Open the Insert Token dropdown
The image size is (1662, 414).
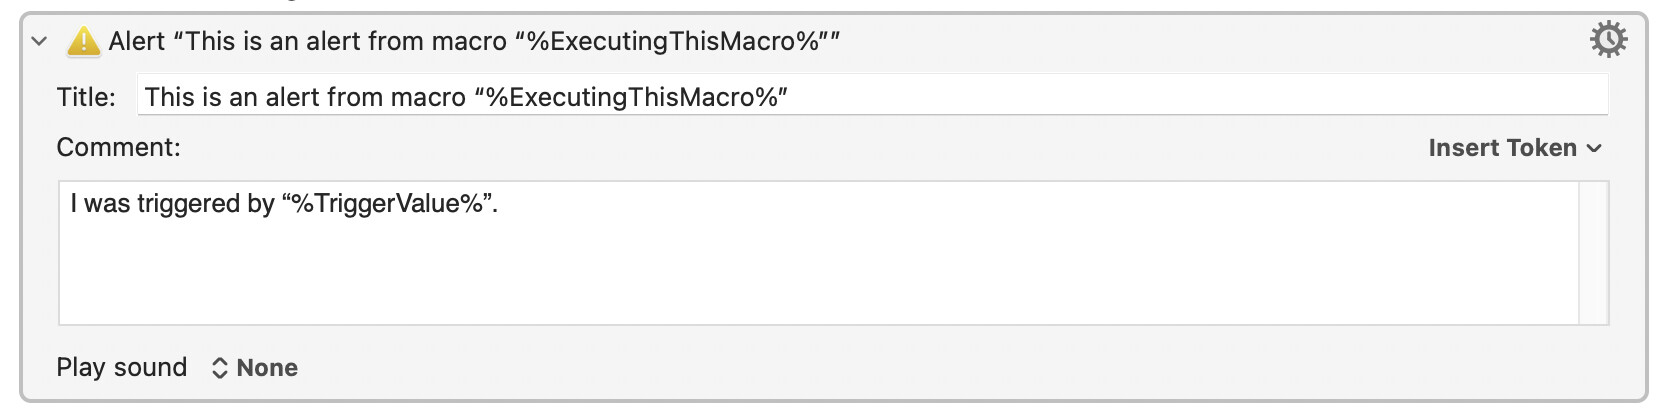coord(1502,148)
